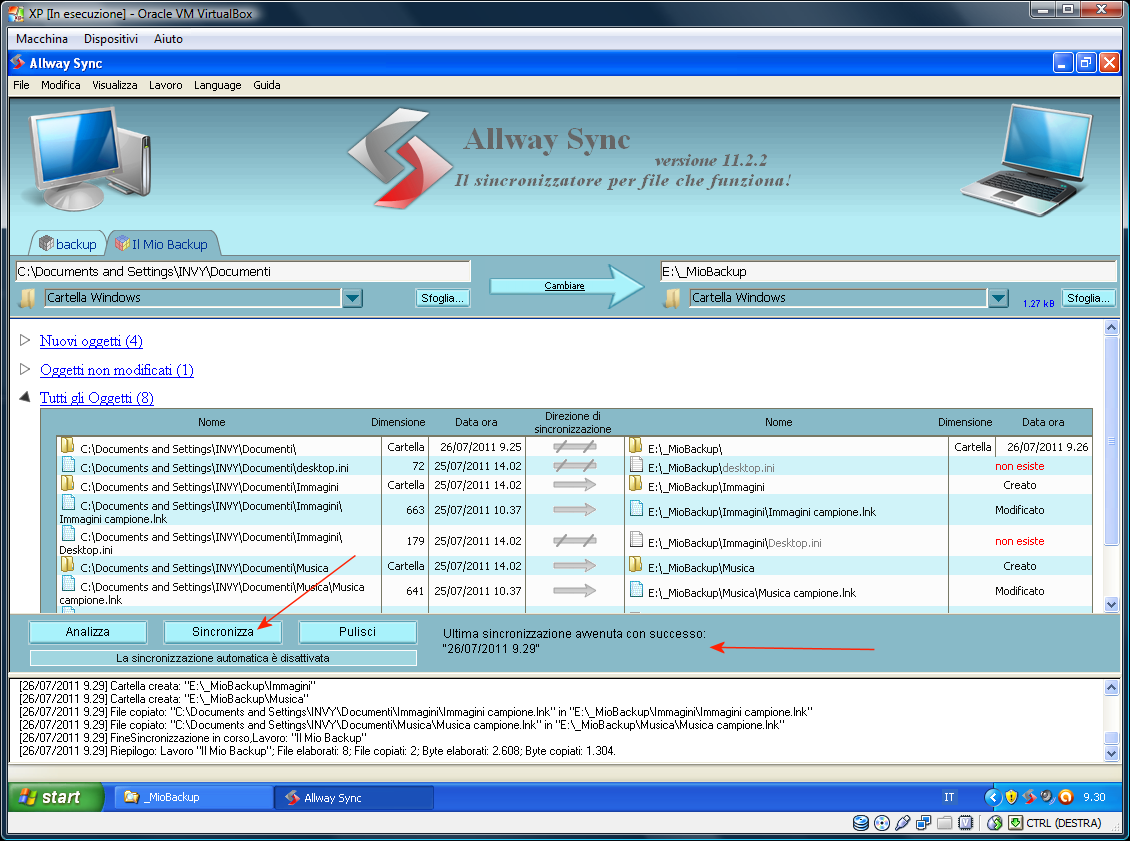Click the crossed-out direction arrow in the 179-byte file row

(574, 541)
